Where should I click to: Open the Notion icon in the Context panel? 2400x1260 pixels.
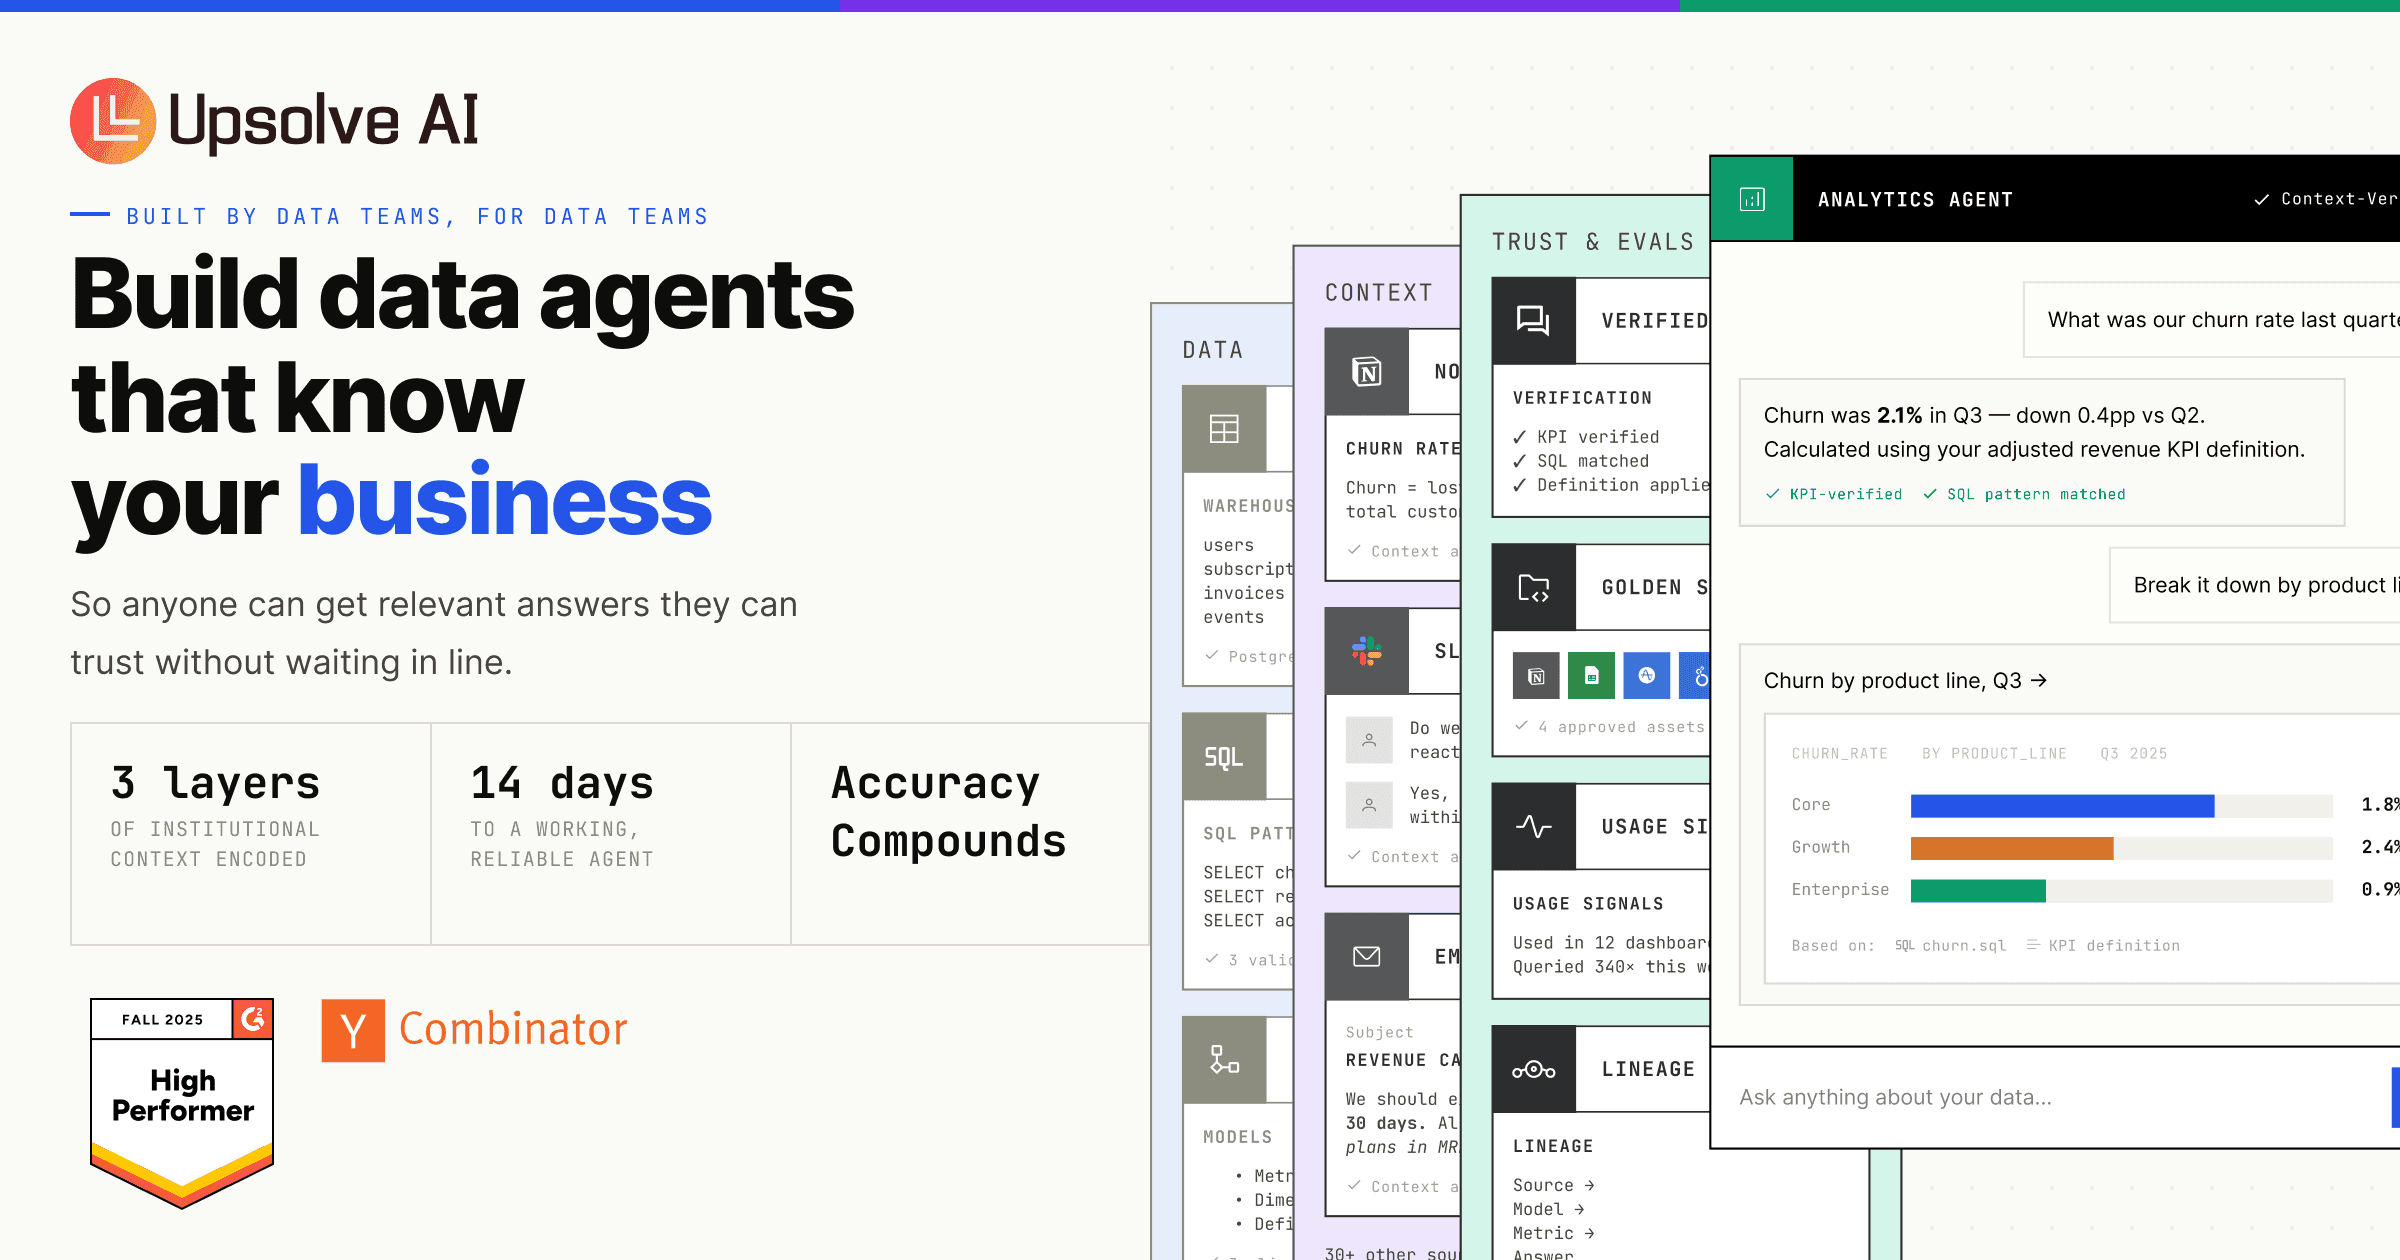point(1367,372)
